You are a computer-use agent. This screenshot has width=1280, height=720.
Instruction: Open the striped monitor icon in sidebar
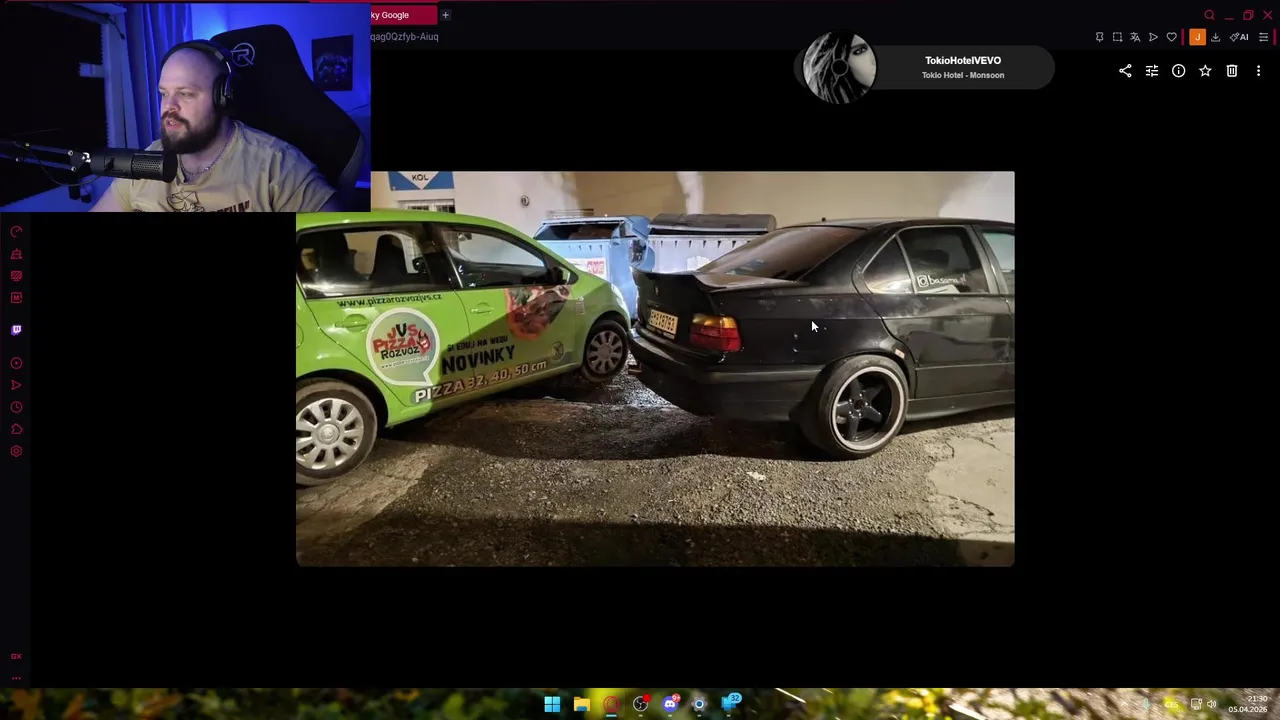[16, 276]
